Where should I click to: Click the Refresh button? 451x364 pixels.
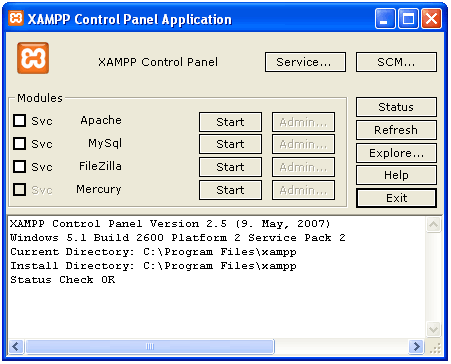coord(396,130)
